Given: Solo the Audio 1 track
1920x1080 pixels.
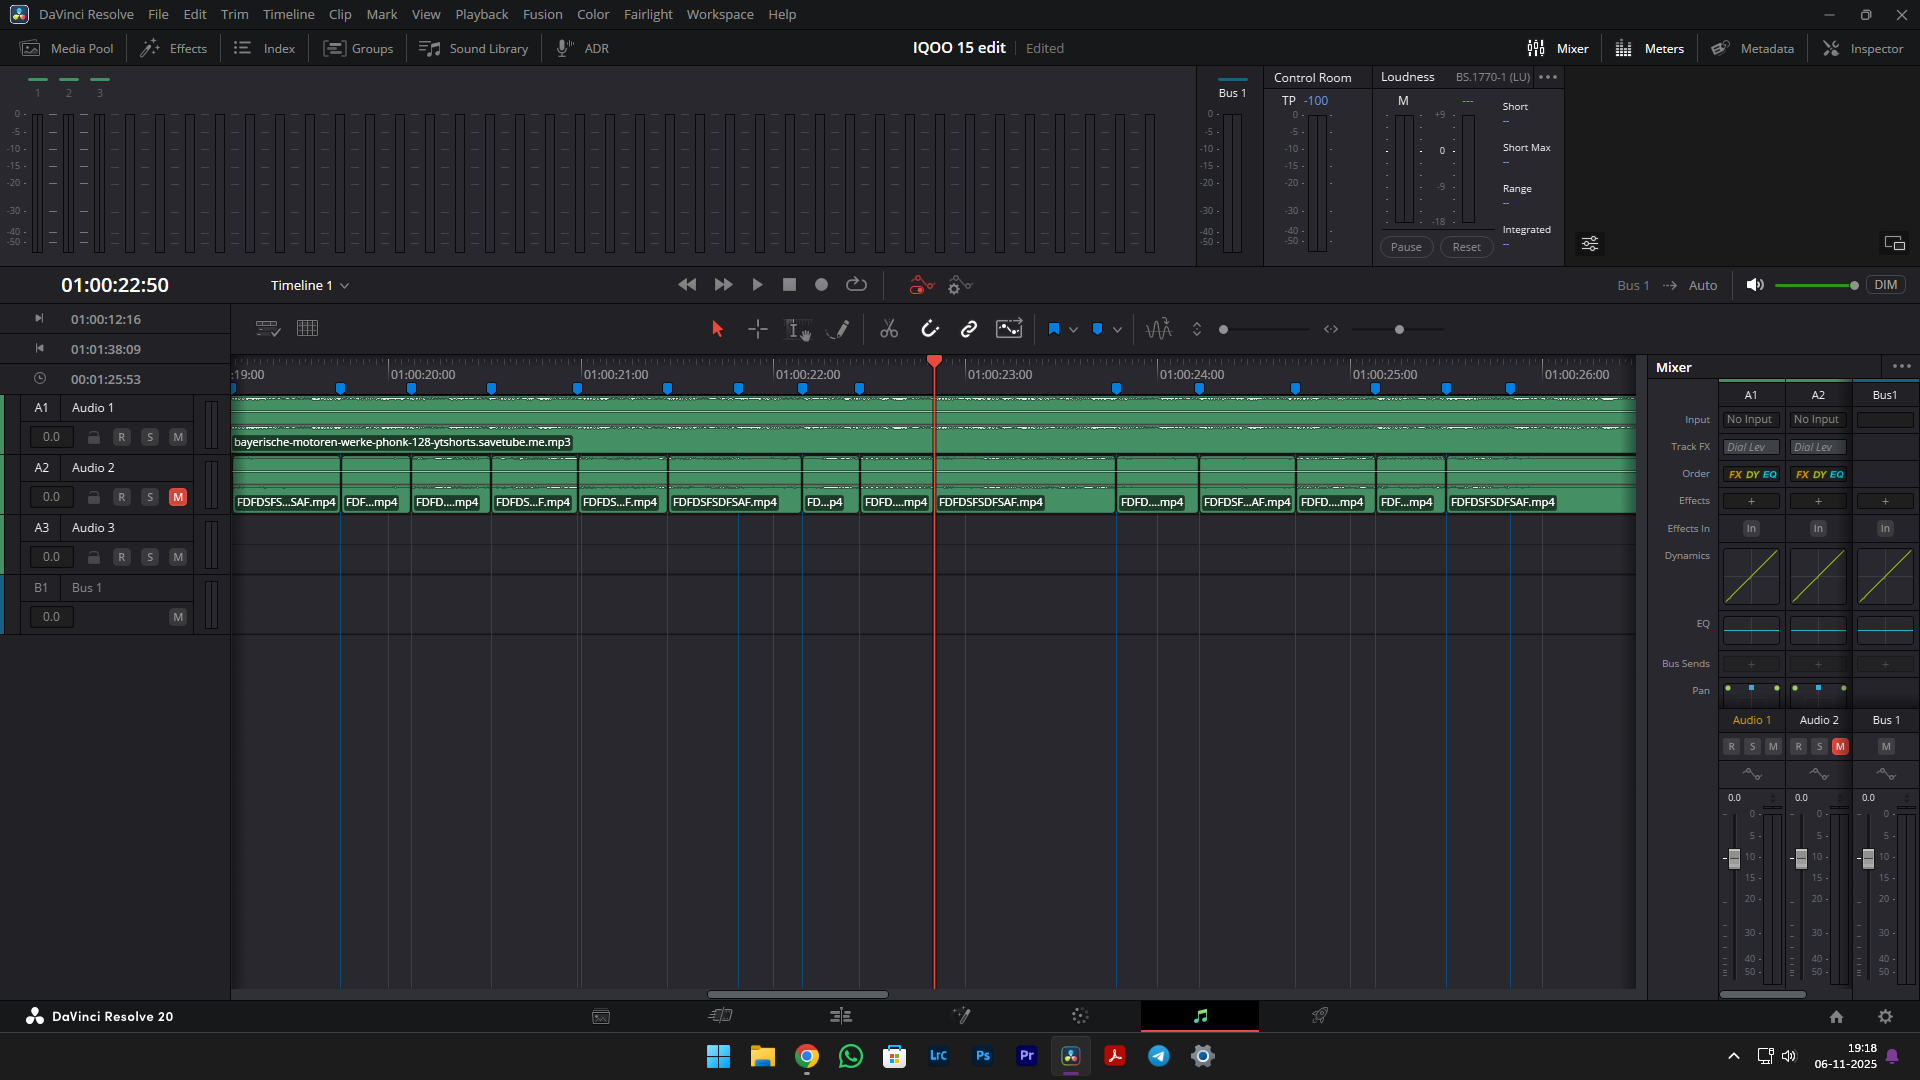Looking at the screenshot, I should [x=150, y=437].
